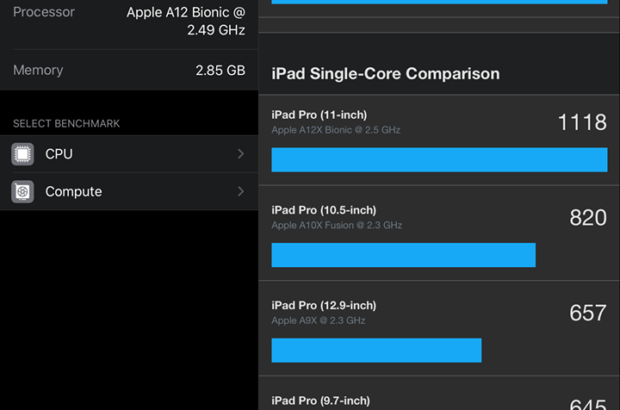Select the CPU benchmark label
The height and width of the screenshot is (410, 620).
click(59, 154)
